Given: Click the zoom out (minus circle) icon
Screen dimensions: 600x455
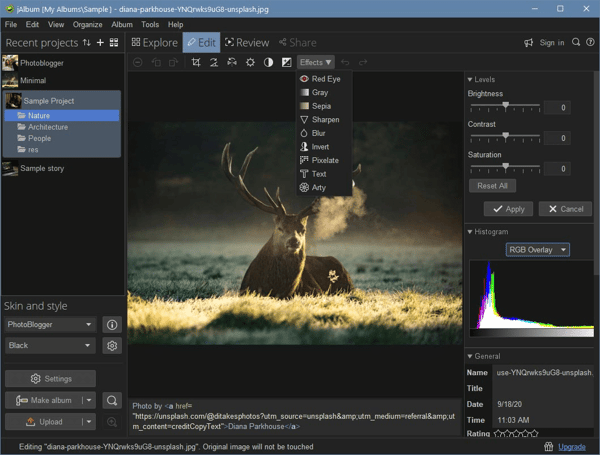Looking at the screenshot, I should click(138, 62).
